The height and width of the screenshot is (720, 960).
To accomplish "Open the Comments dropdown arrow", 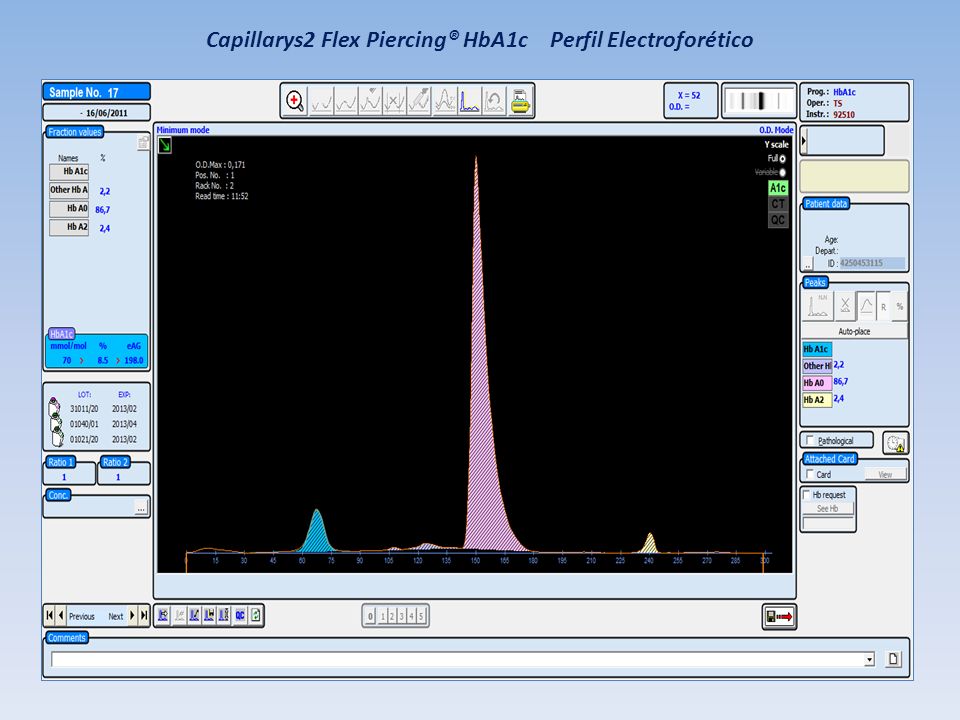I will tap(869, 659).
